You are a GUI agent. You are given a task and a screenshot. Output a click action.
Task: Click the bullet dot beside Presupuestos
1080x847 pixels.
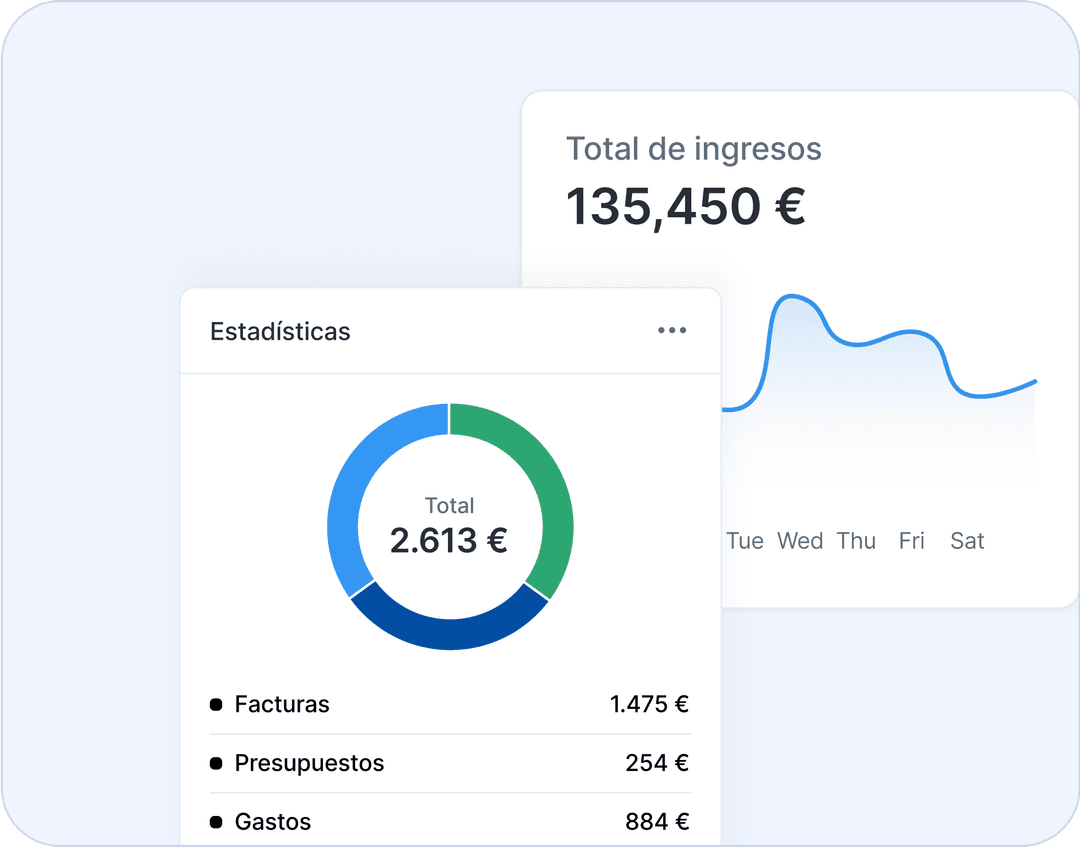tap(216, 764)
